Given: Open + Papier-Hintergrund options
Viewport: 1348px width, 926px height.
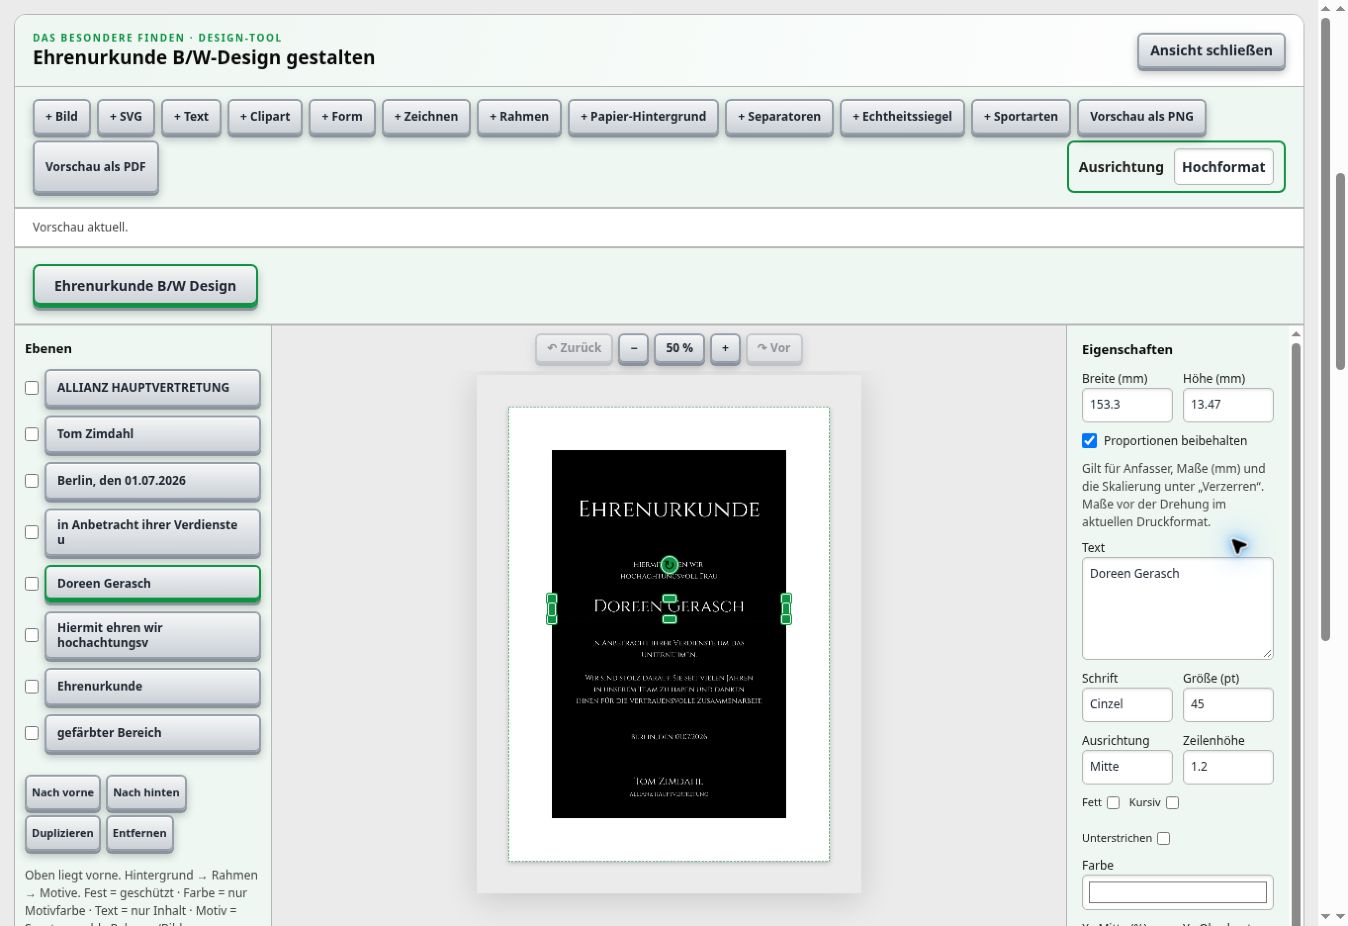Looking at the screenshot, I should 643,117.
